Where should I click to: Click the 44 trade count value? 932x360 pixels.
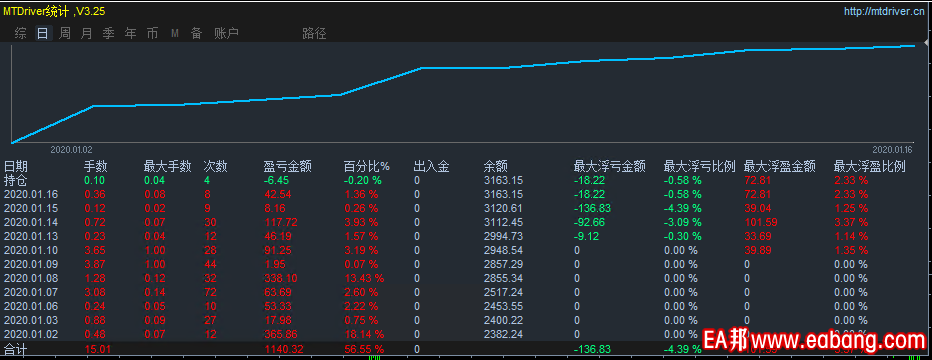[x=209, y=264]
